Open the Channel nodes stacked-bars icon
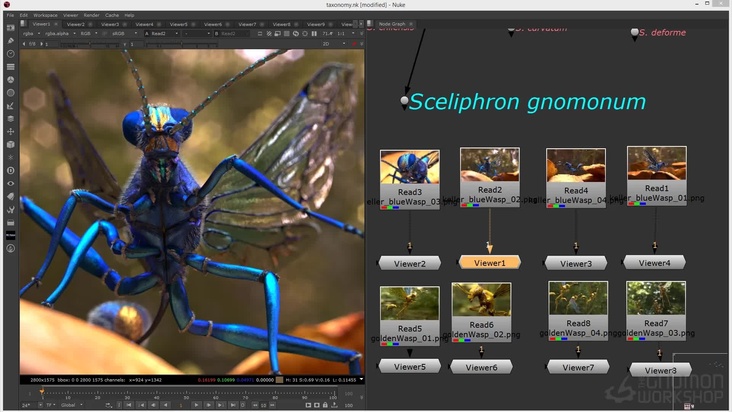Screen dimensions: 732x412 [x=10, y=67]
